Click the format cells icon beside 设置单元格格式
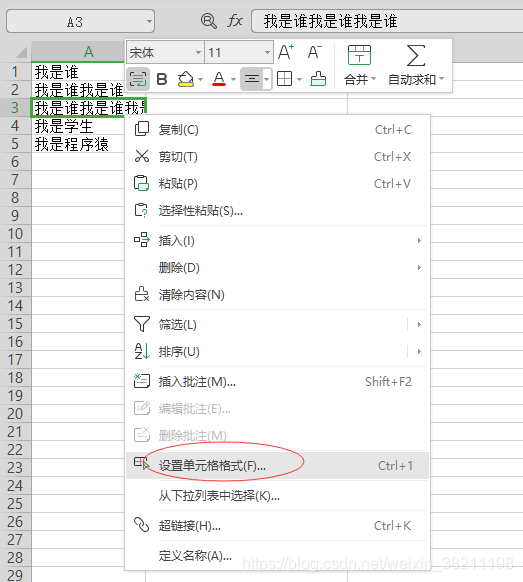 pos(141,464)
